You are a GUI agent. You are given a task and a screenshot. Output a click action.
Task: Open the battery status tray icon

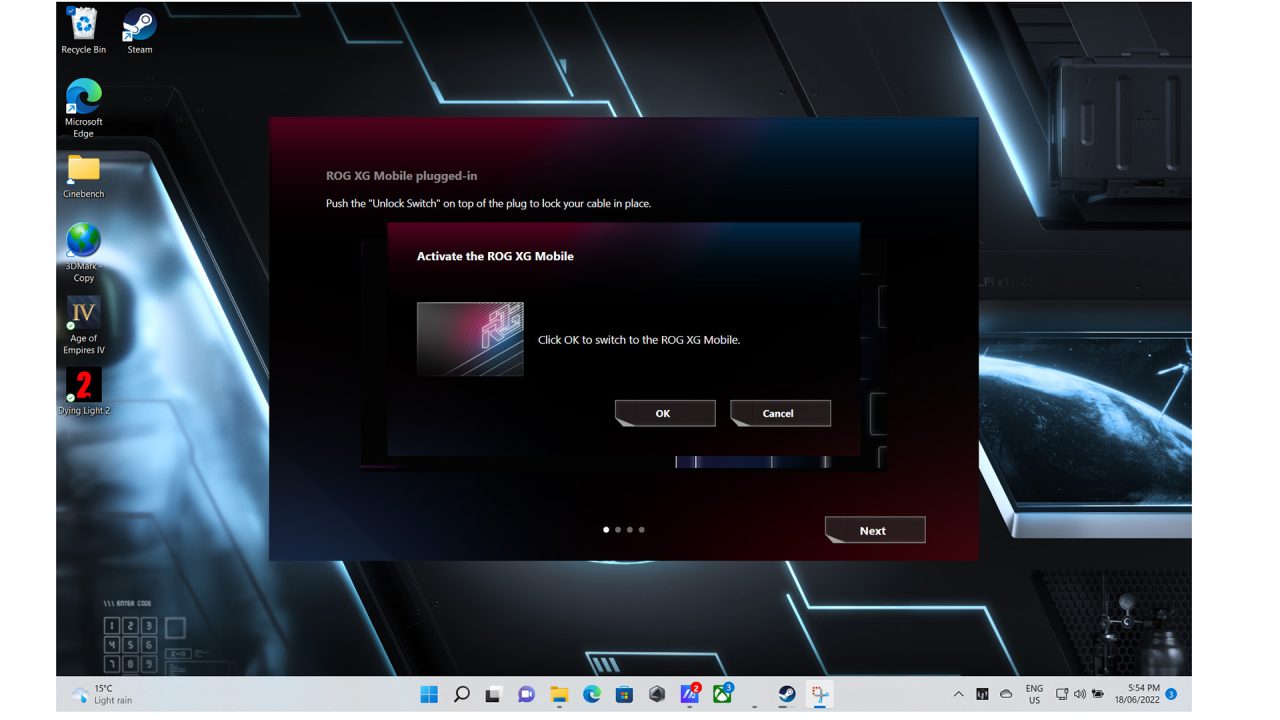(1098, 694)
